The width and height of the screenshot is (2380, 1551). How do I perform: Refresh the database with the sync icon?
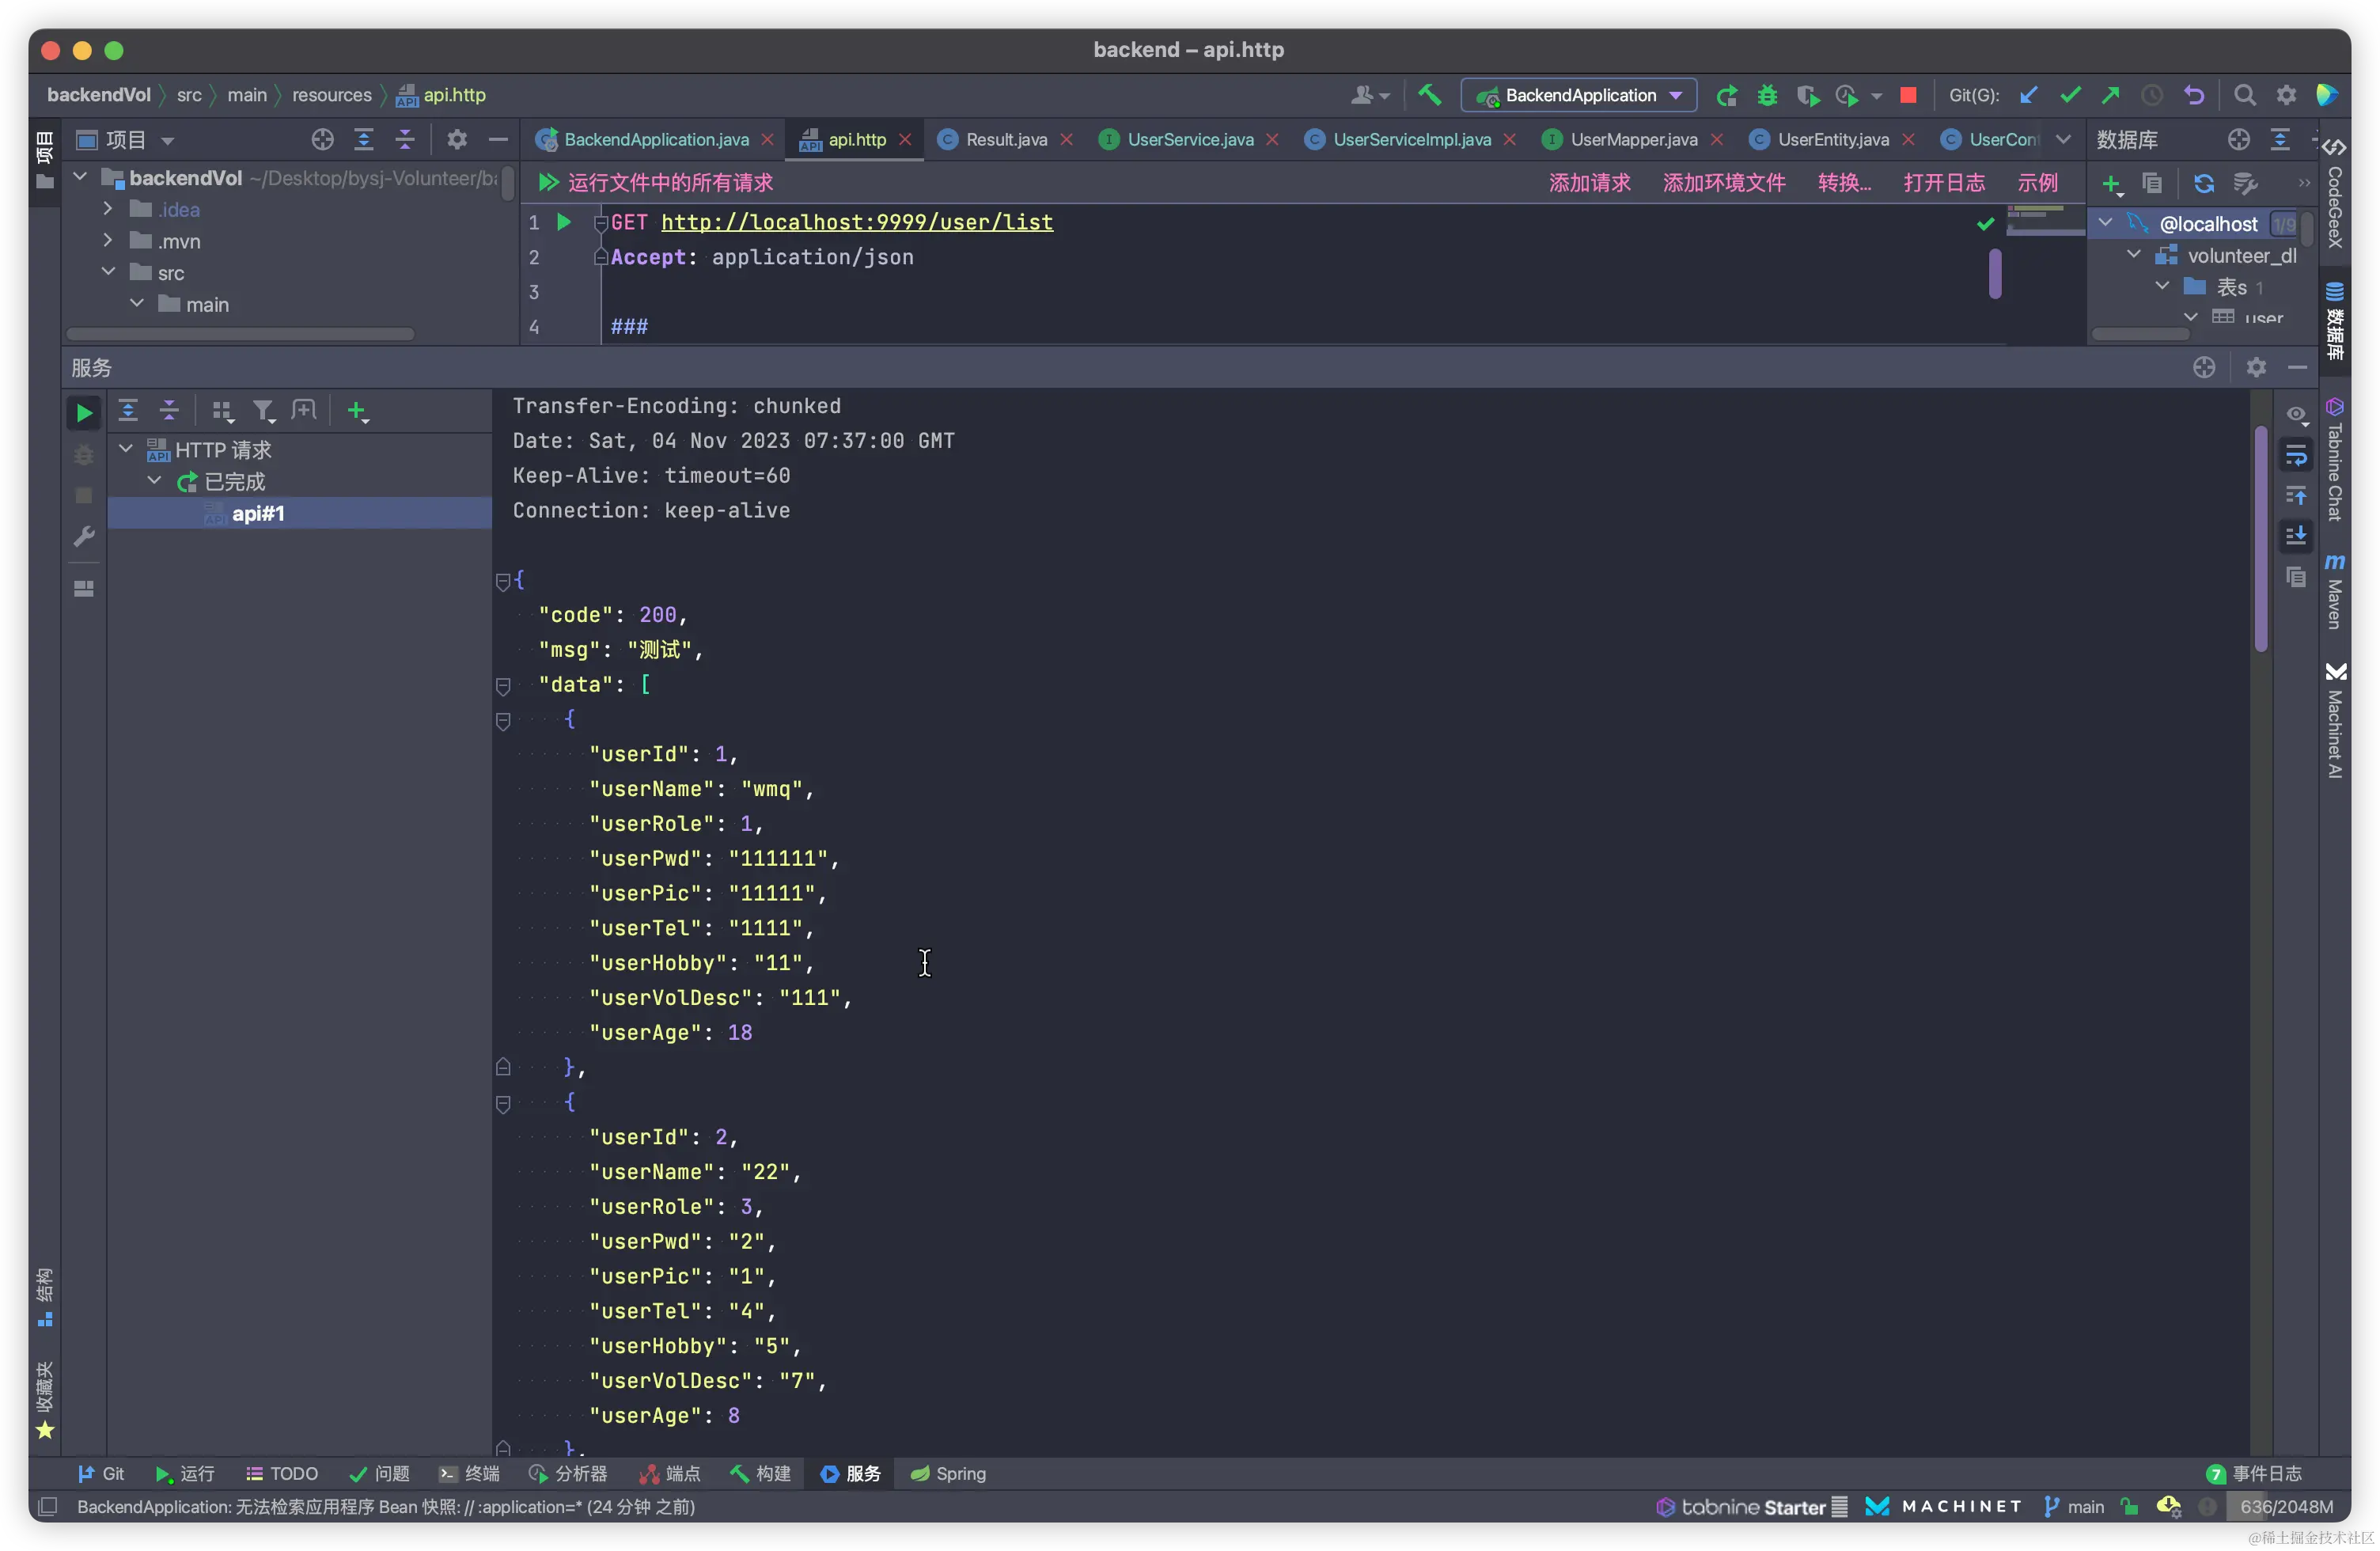coord(2203,183)
